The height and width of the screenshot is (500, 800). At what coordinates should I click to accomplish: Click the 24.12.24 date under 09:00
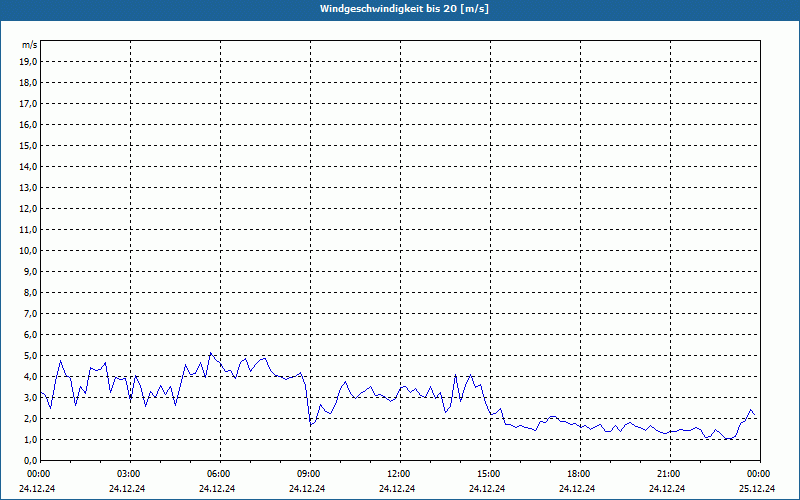(x=307, y=488)
